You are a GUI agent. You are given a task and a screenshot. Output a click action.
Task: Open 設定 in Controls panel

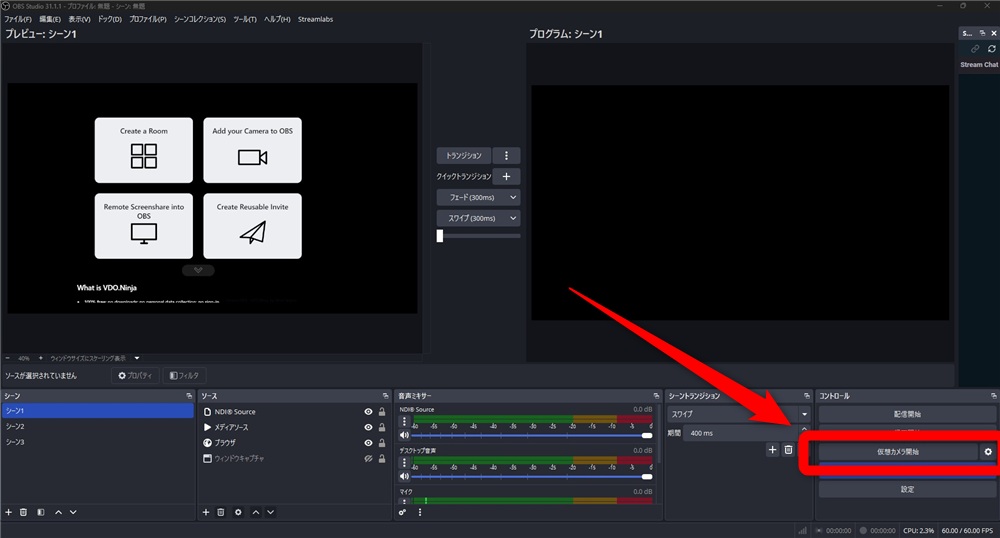907,490
